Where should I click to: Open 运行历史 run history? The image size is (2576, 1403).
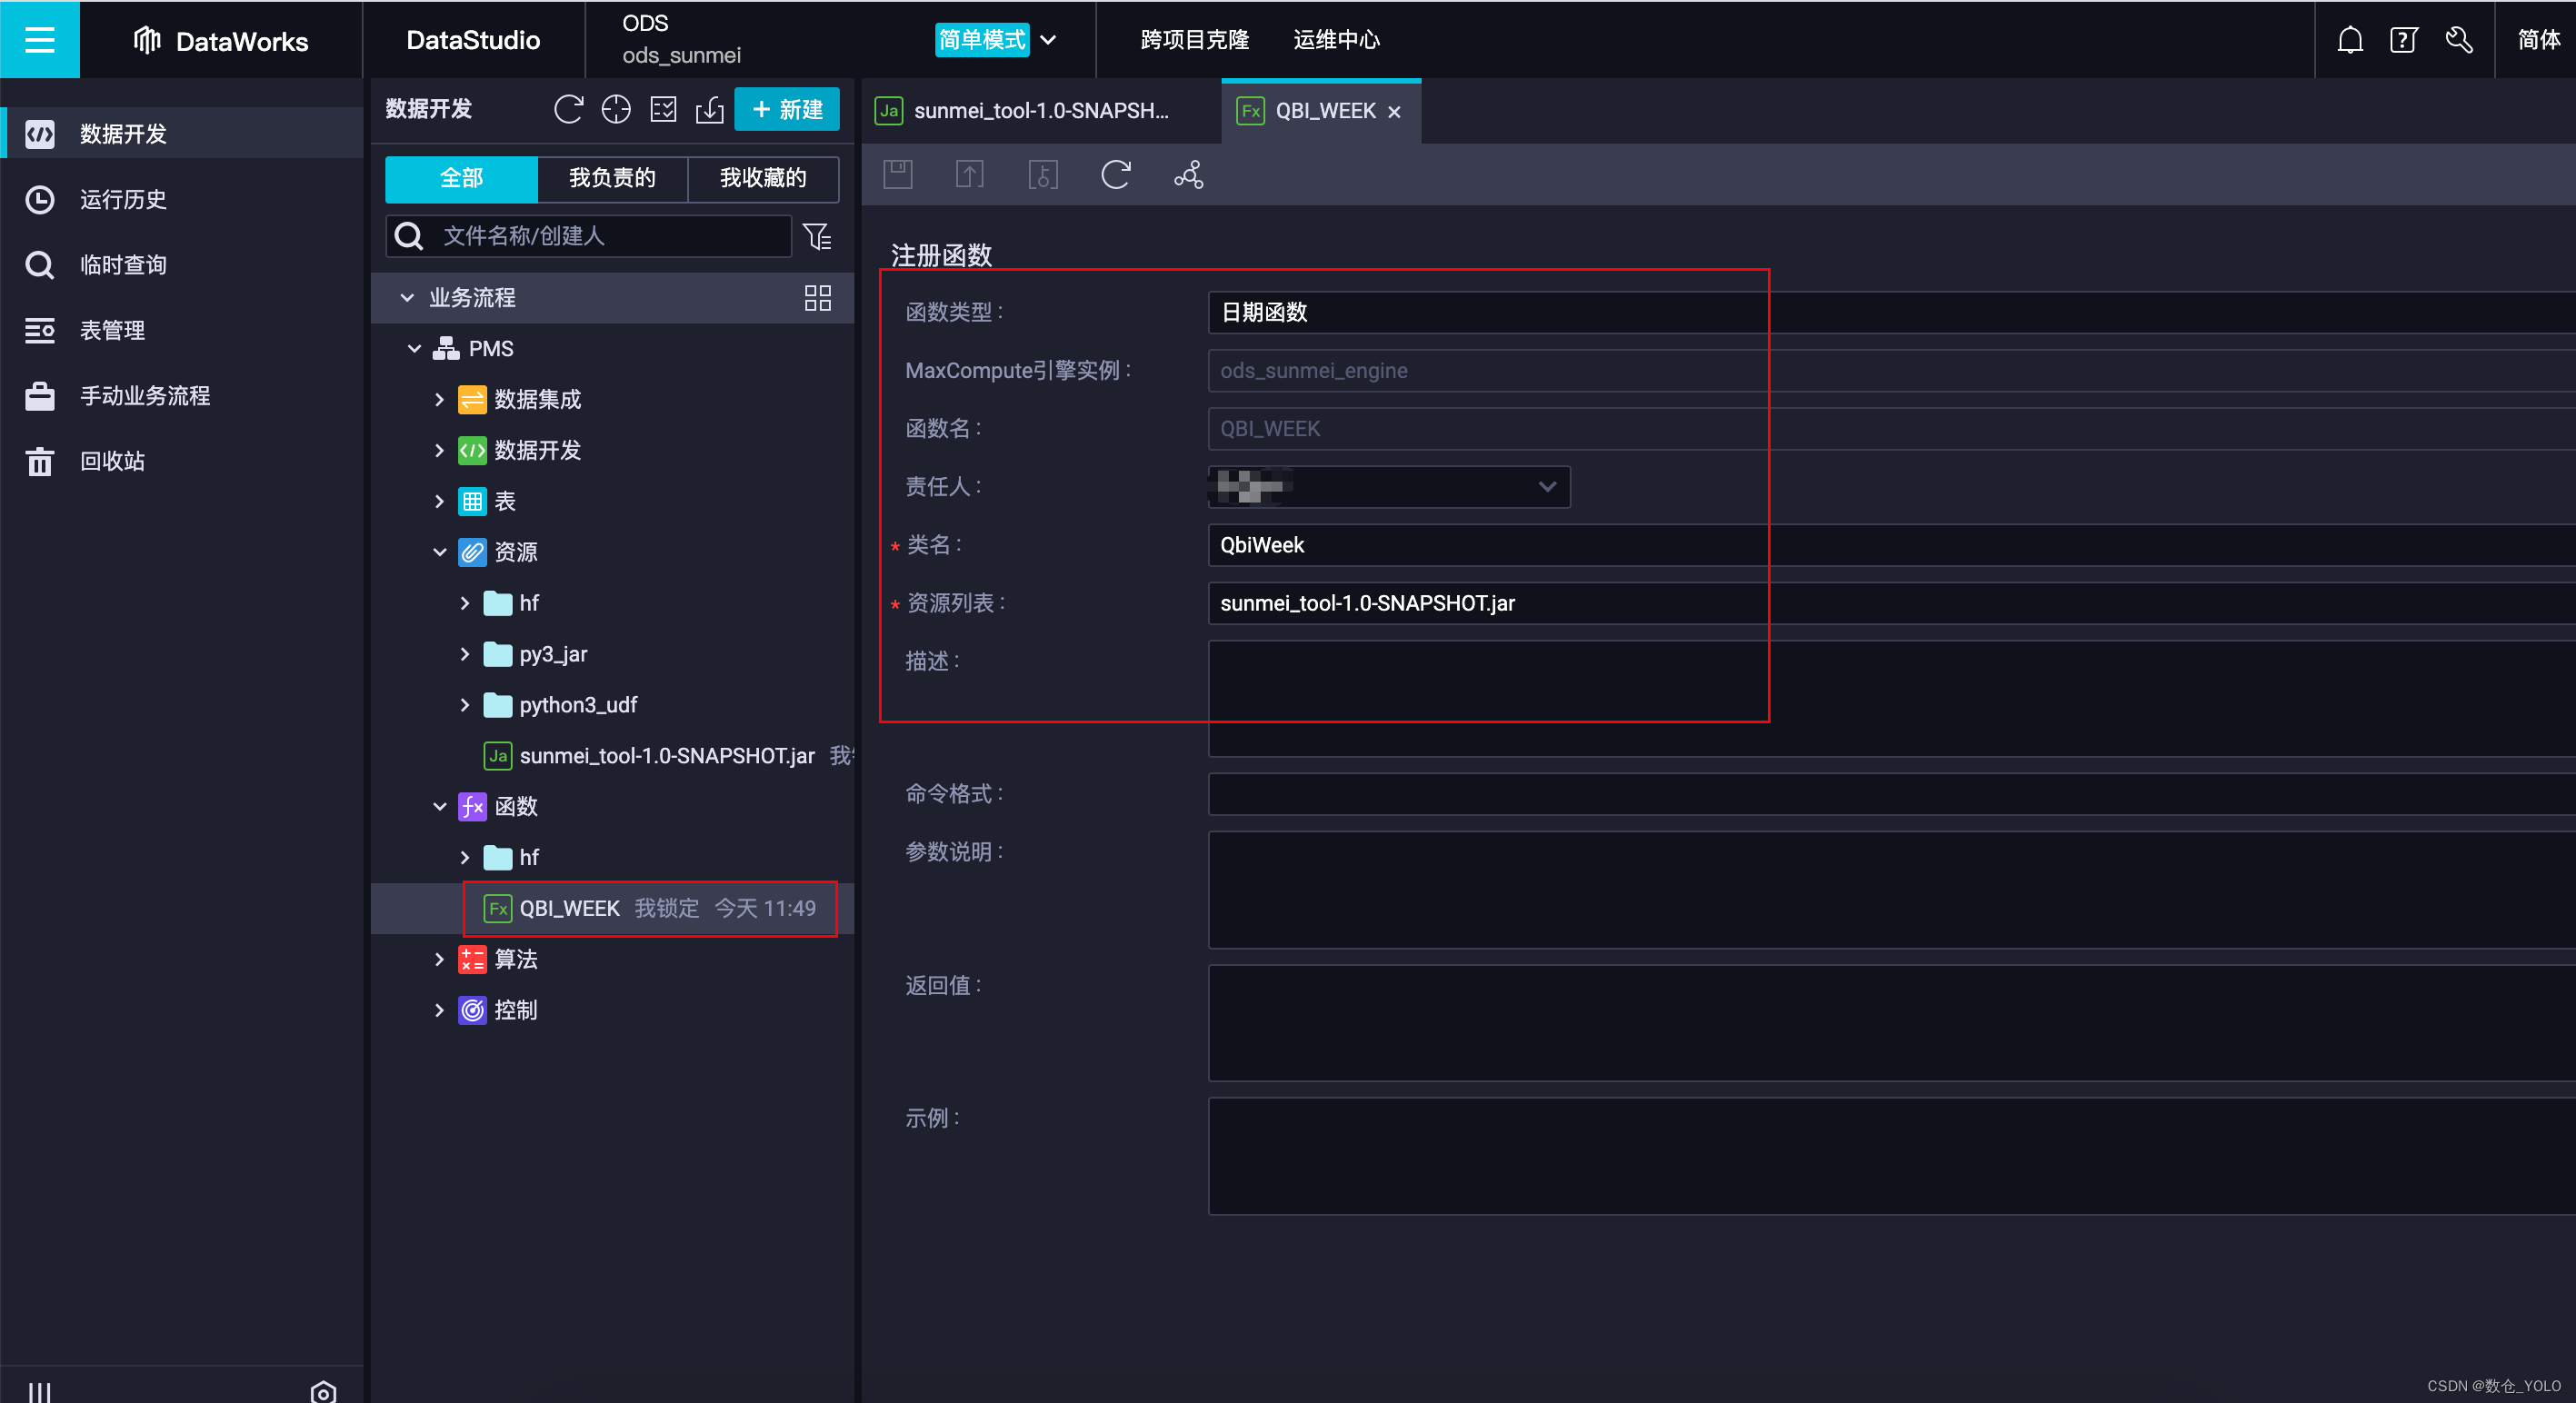[181, 199]
